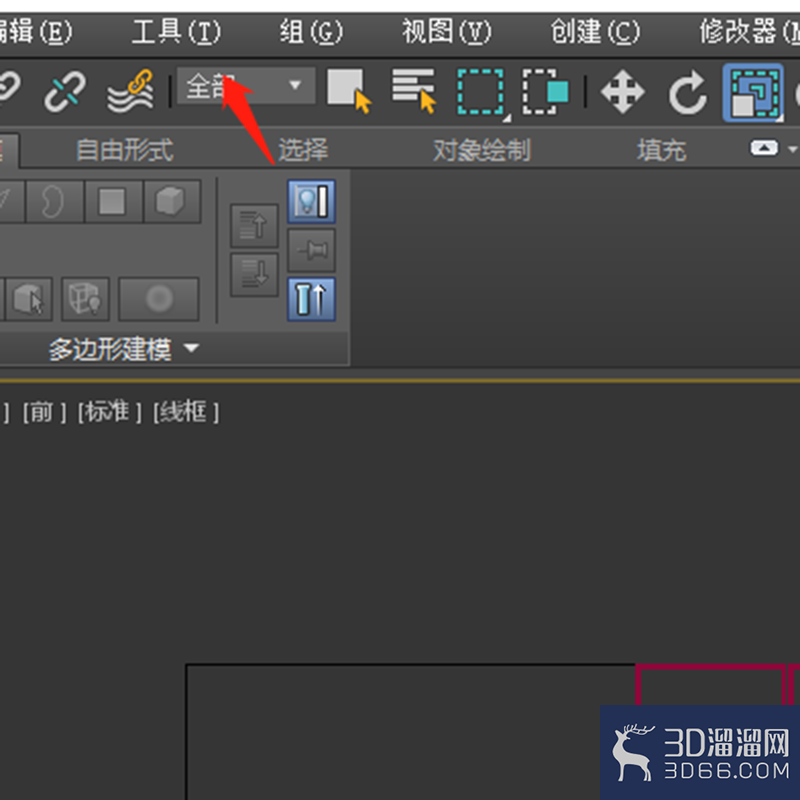Click the highlighted Select and Scale tool
This screenshot has height=800, width=800.
coord(753,92)
